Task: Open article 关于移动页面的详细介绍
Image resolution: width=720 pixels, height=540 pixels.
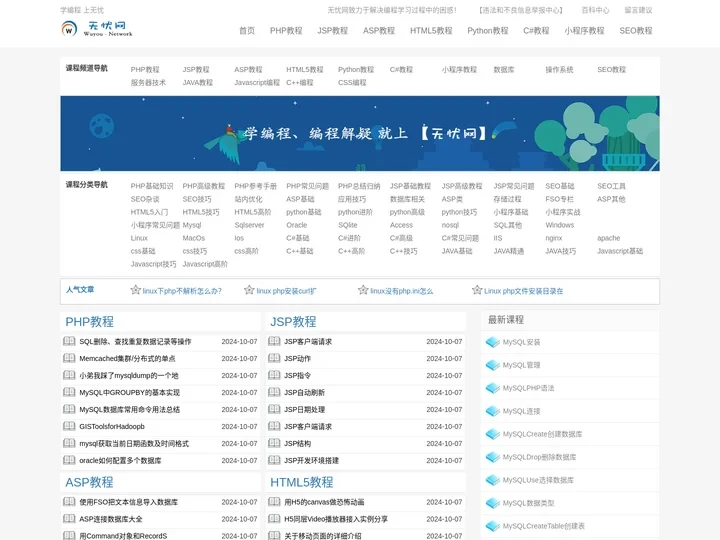Action: (323, 536)
